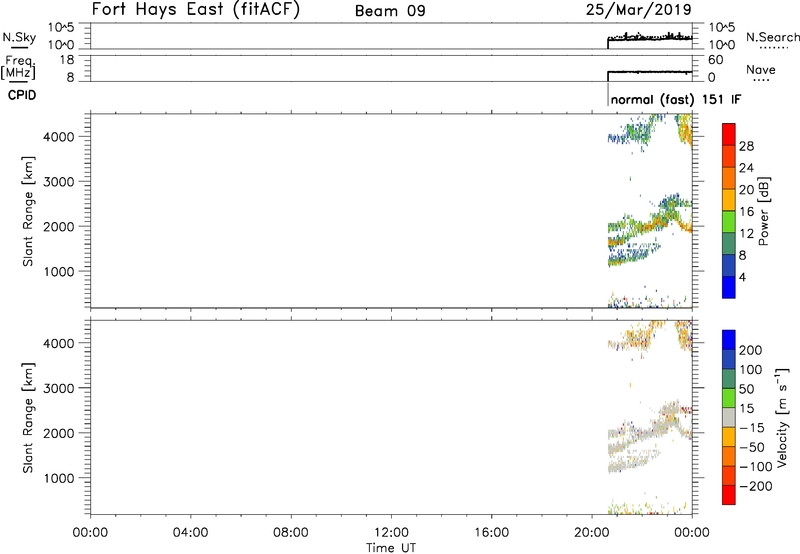
Task: Click the 'Fort Hays East (fitACF)' title
Action: click(x=195, y=10)
